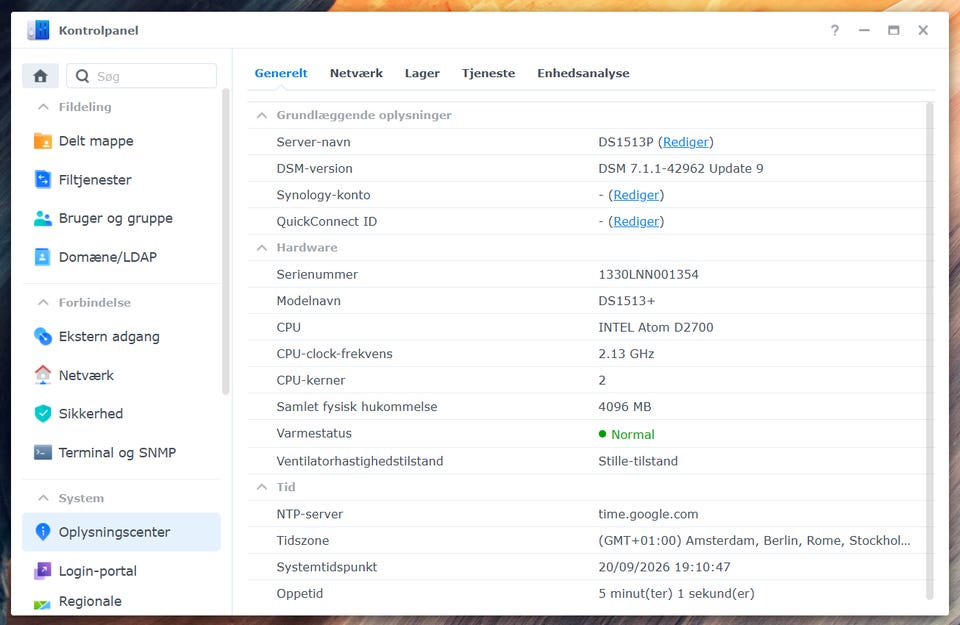This screenshot has width=960, height=625.
Task: Click Rediger link for QuickConnect ID
Action: pyautogui.click(x=636, y=221)
